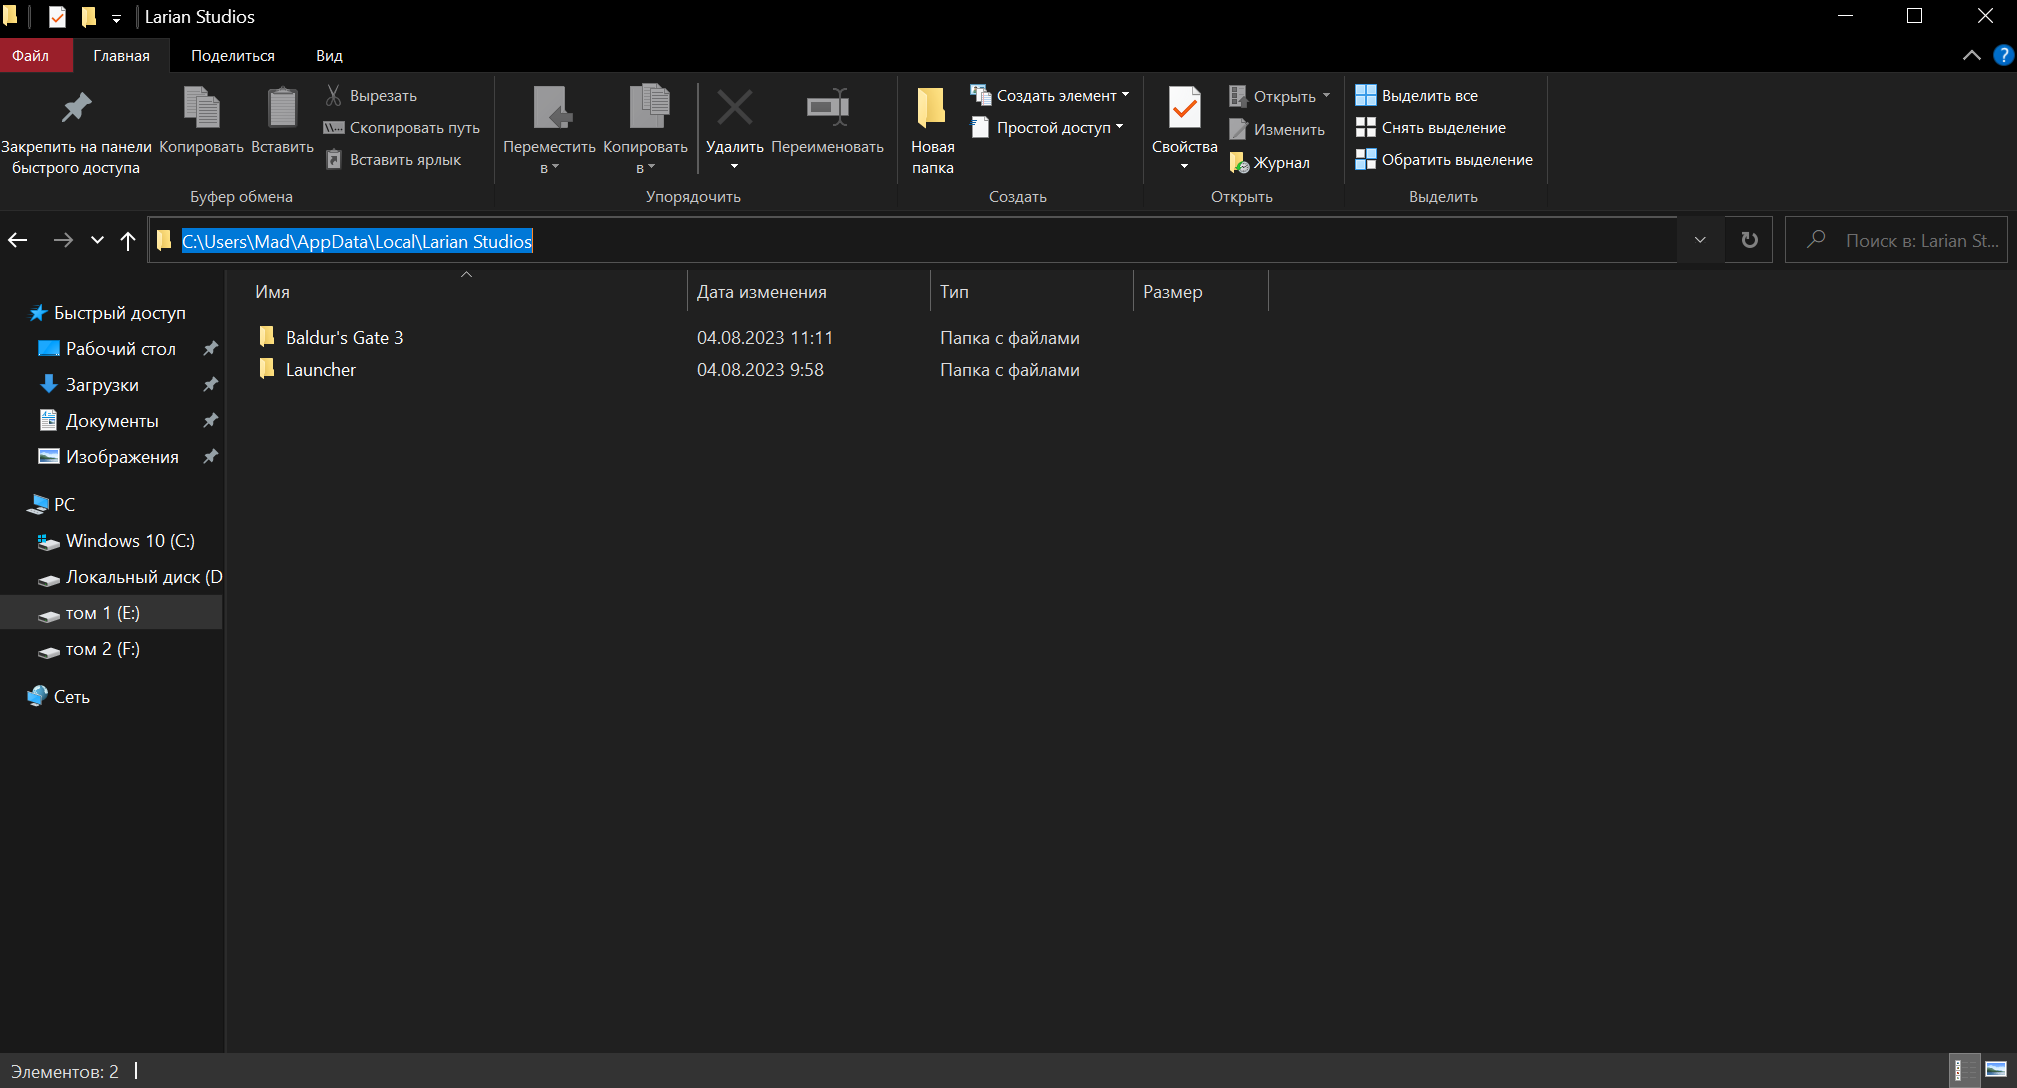2017x1088 pixels.
Task: Click the address bar path field
Action: pos(913,241)
